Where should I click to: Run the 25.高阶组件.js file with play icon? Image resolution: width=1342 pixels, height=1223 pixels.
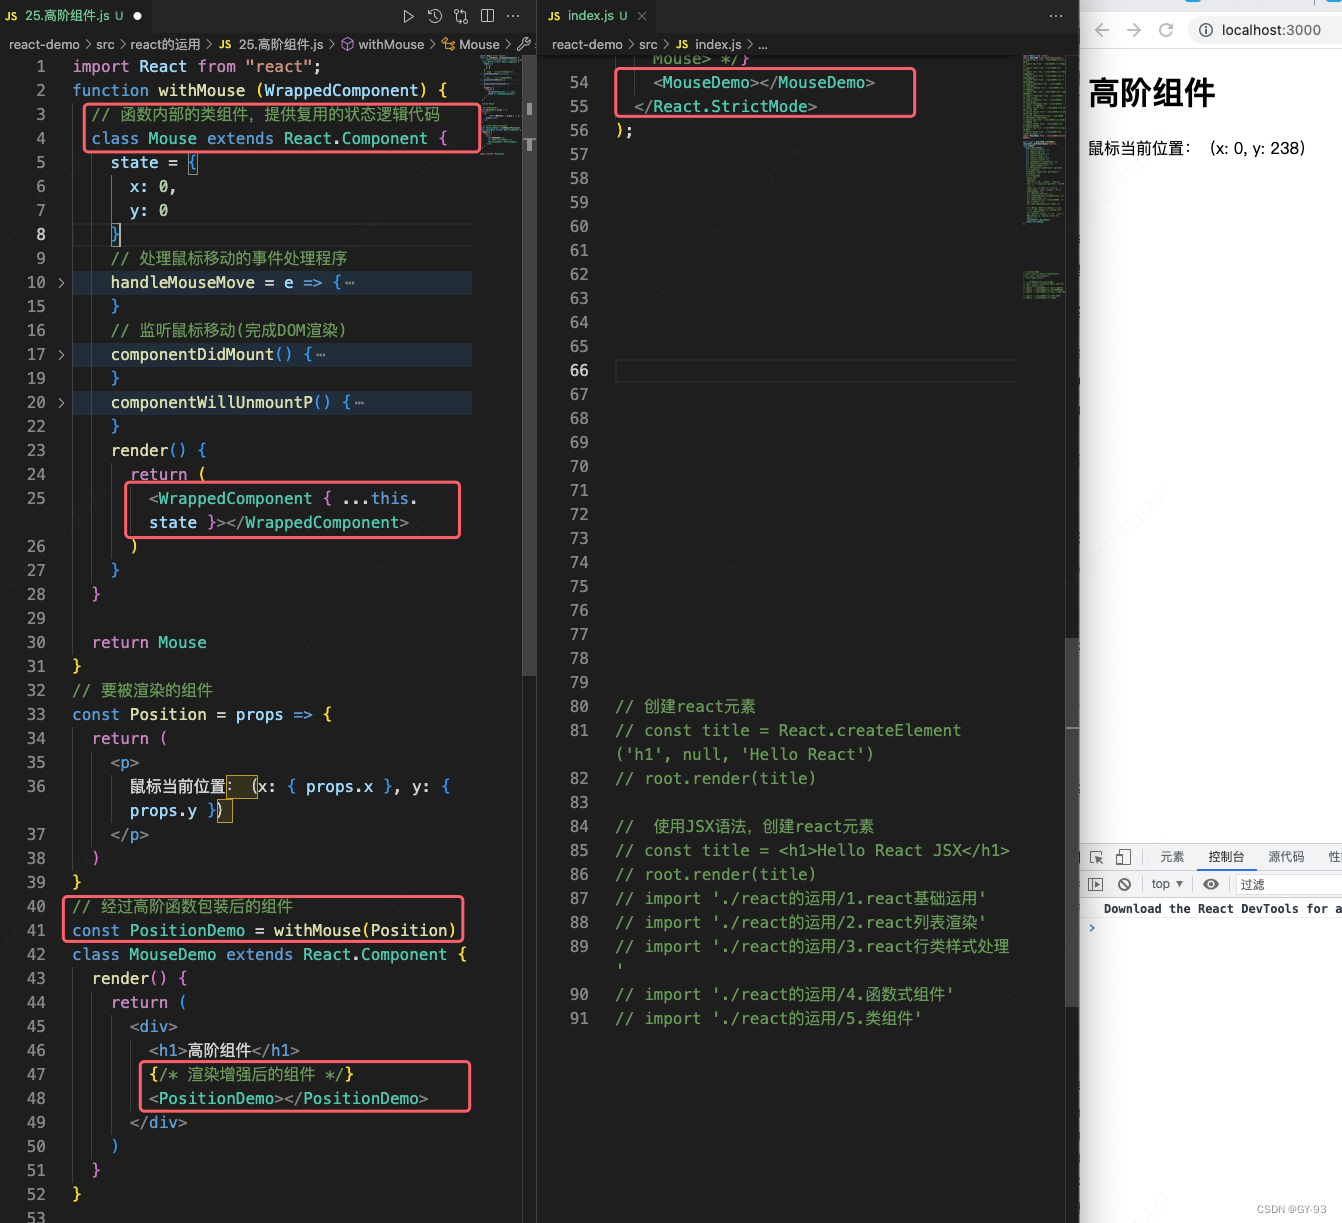click(x=408, y=16)
